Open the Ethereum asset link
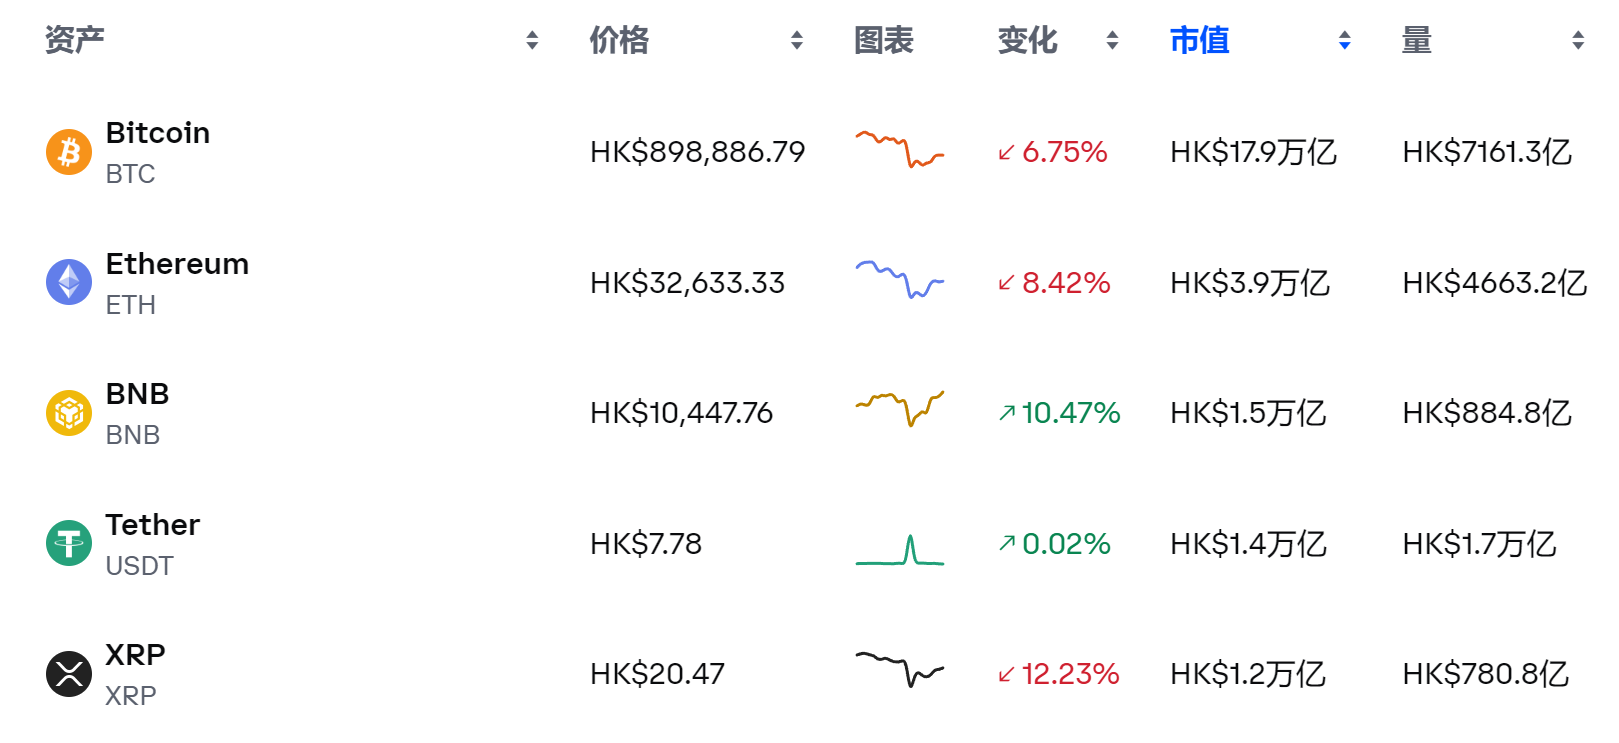Viewport: 1619px width, 743px height. point(177,264)
